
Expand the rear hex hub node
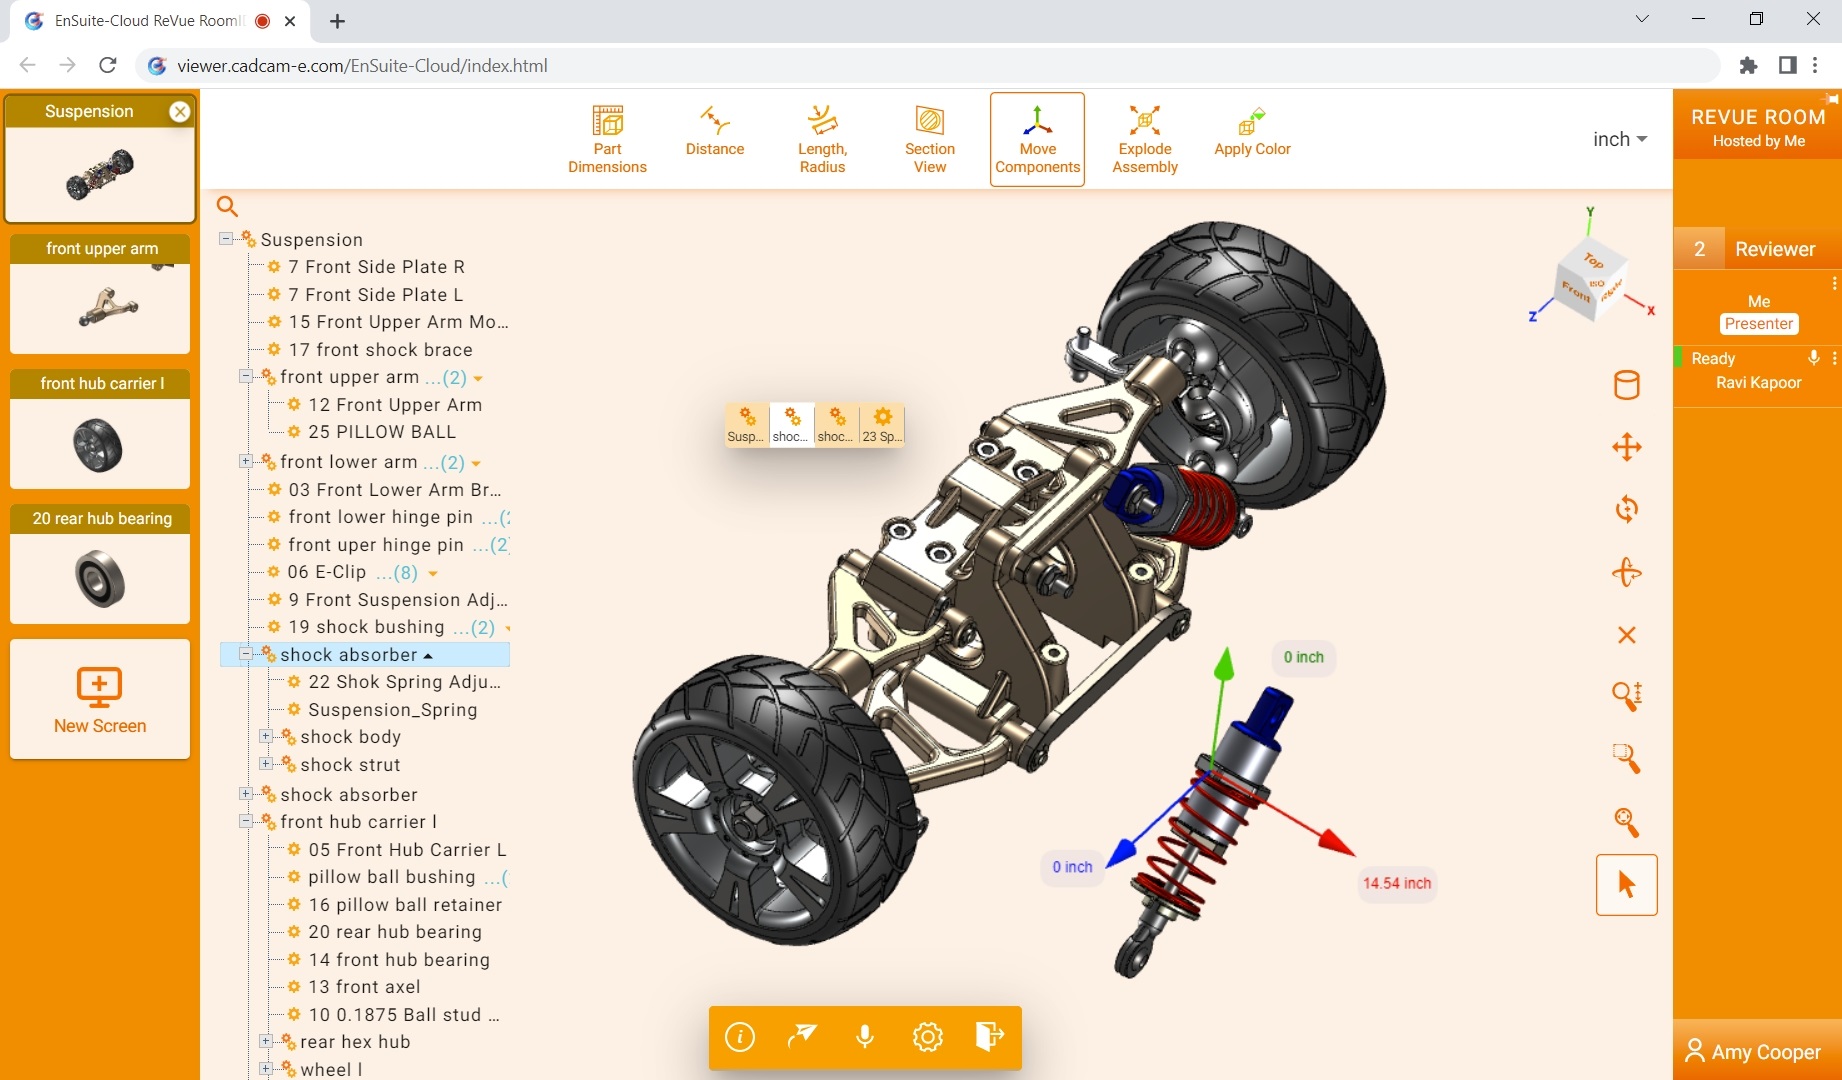point(266,1041)
